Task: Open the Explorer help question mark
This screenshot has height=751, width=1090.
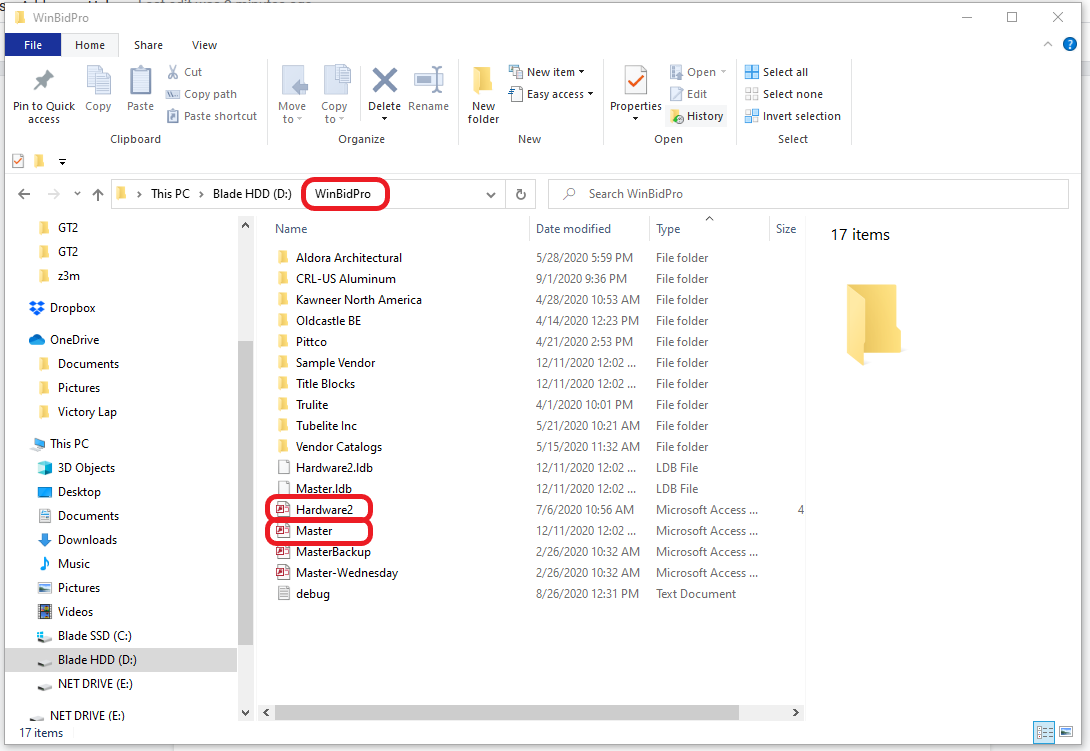Action: tap(1070, 45)
